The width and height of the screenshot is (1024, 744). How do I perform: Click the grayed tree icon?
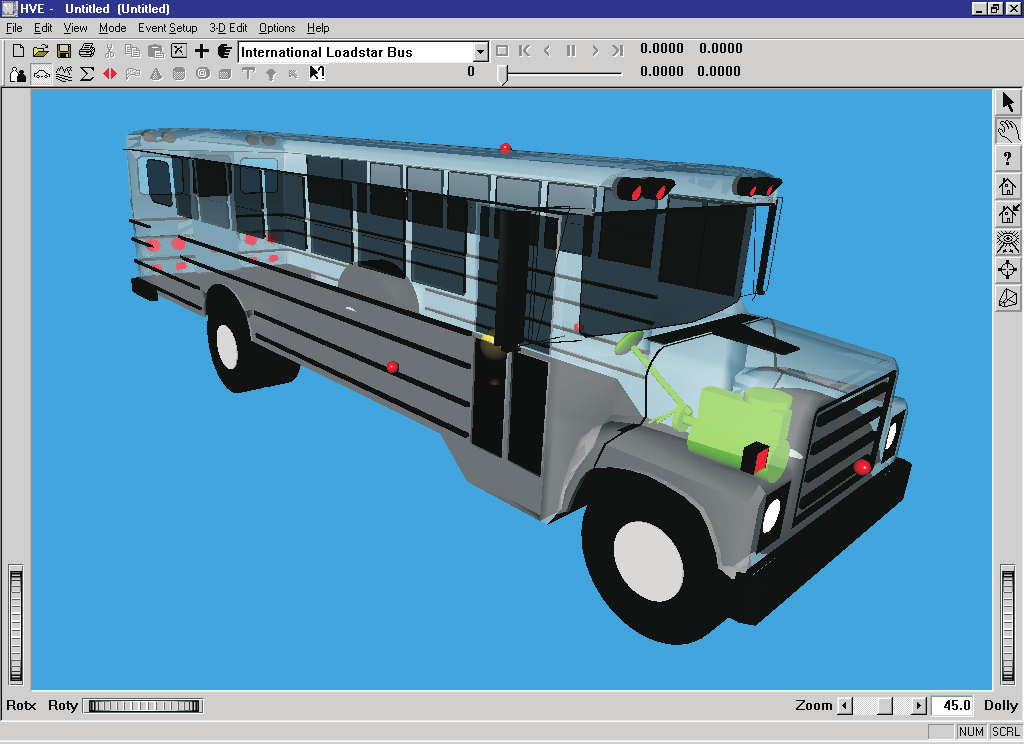pyautogui.click(x=271, y=74)
